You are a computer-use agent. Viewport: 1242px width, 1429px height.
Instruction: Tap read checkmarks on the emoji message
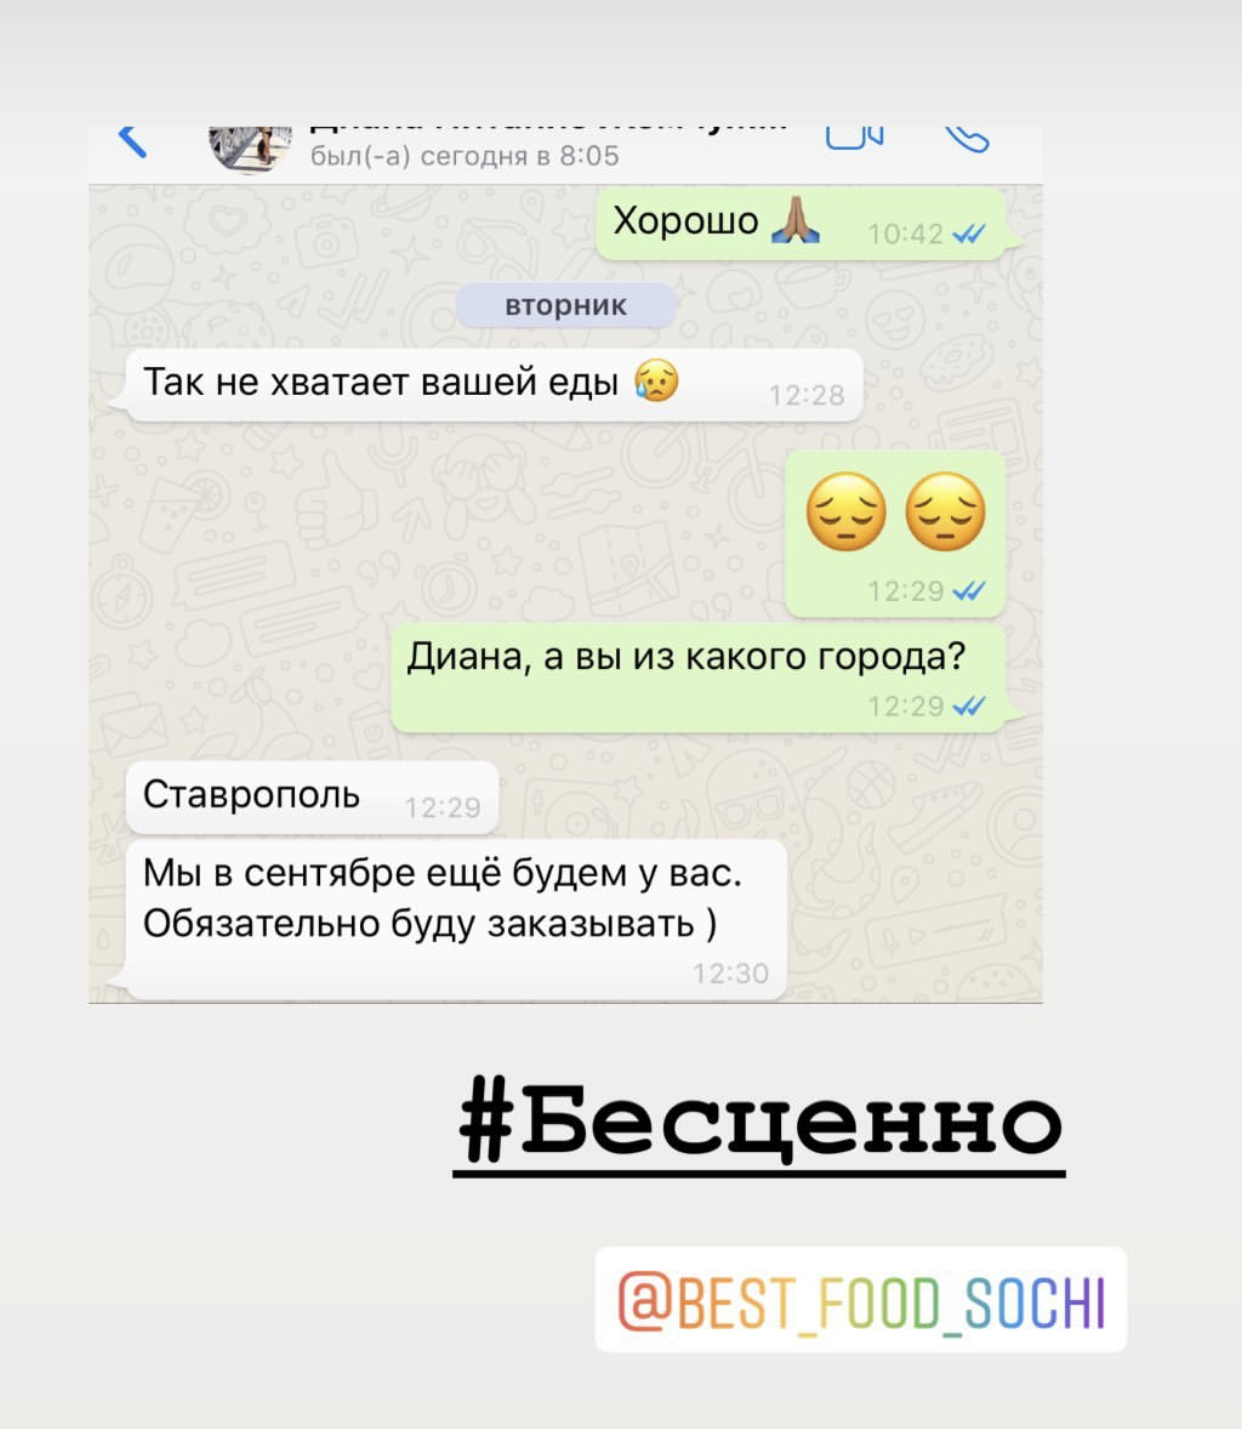click(x=969, y=591)
